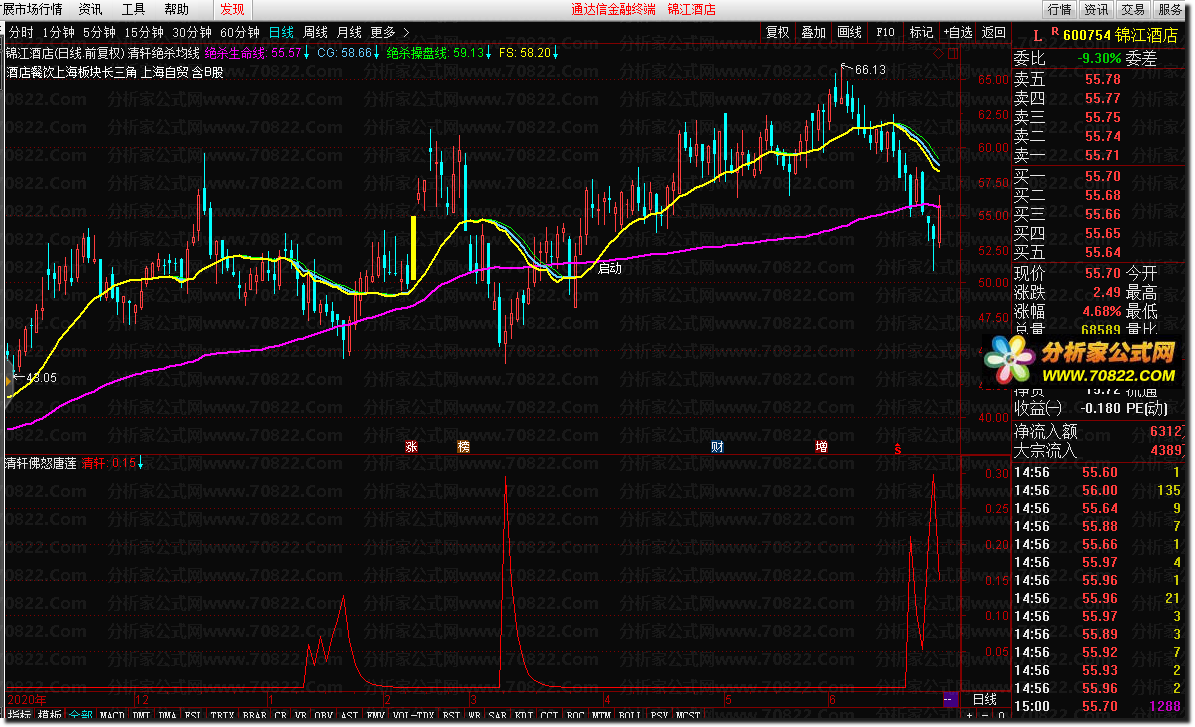Click the 清轩佛怒唐莲 indicator title
Image resolution: width=1195 pixels, height=727 pixels.
40,463
